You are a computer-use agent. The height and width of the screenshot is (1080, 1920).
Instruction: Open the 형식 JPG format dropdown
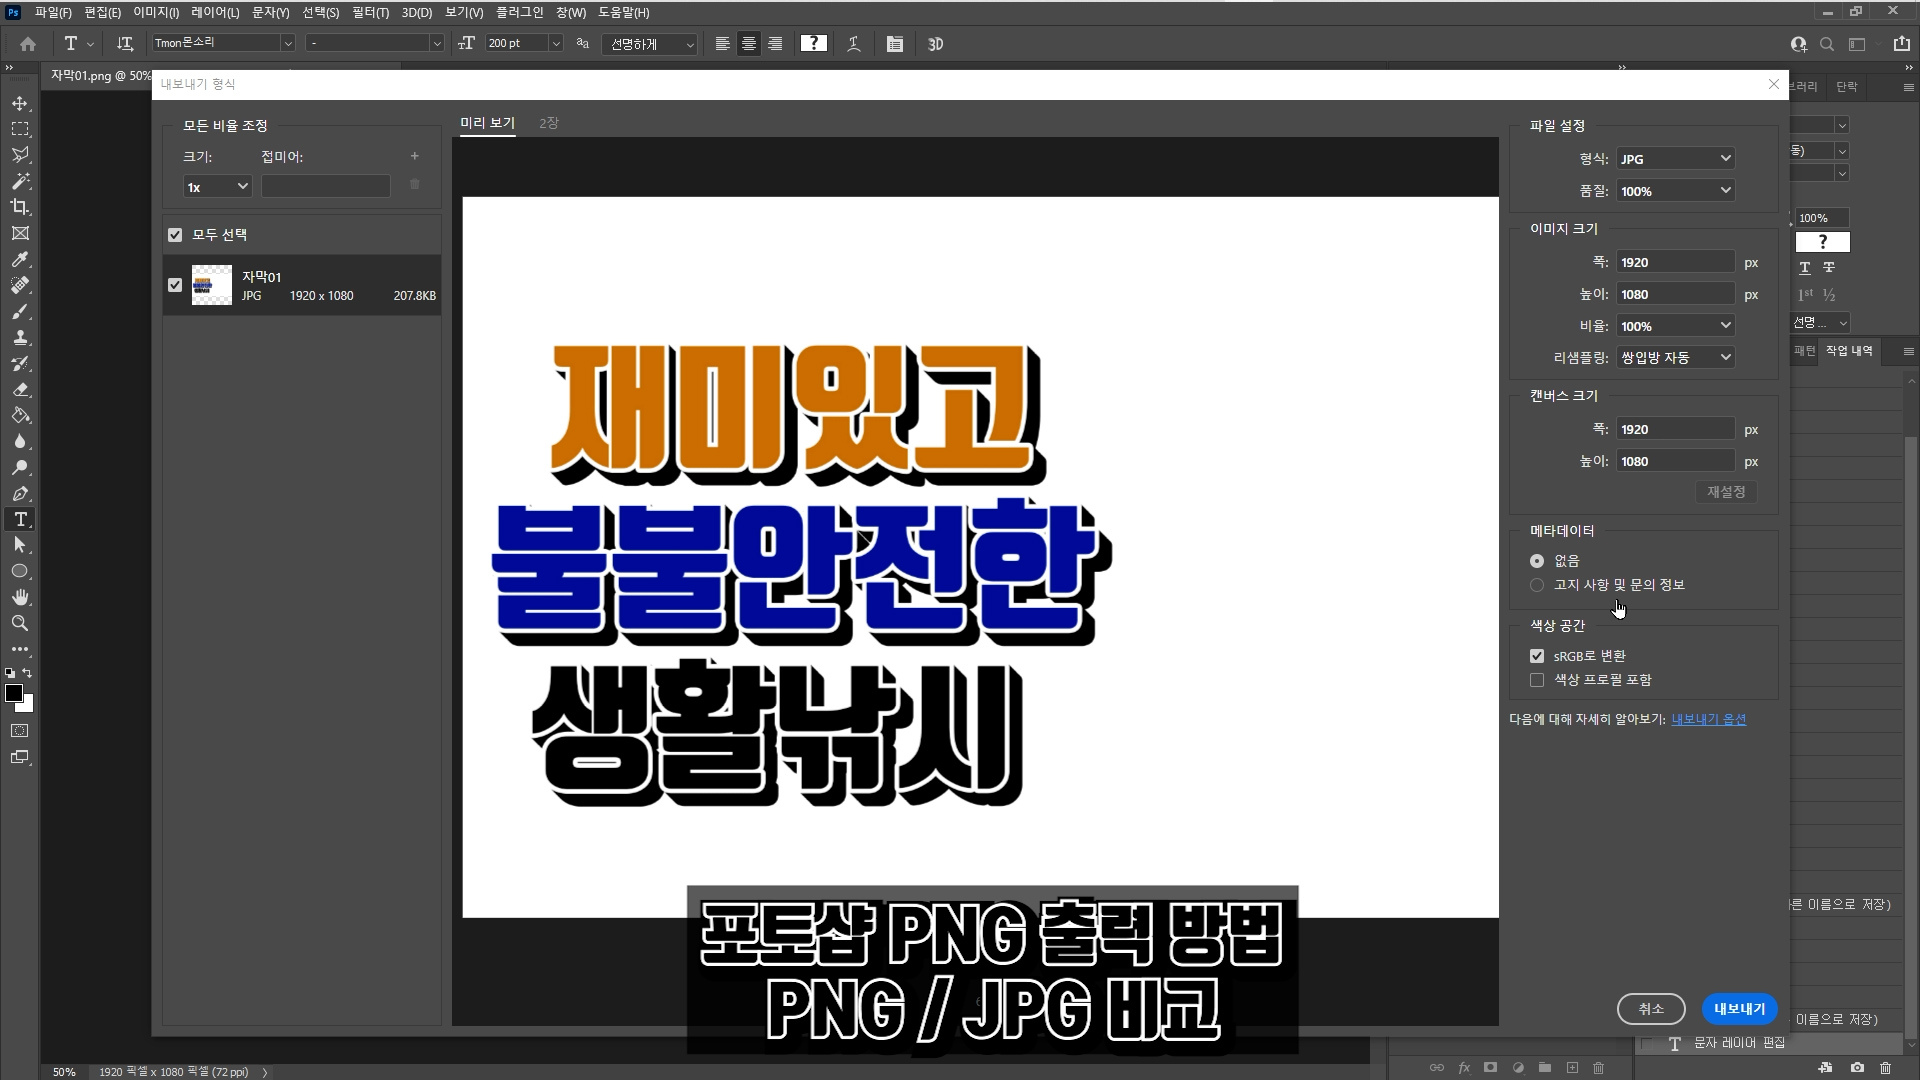(1675, 159)
